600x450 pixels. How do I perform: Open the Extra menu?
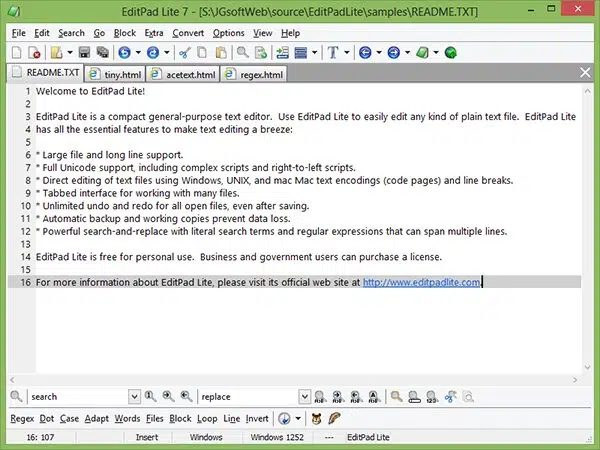154,33
